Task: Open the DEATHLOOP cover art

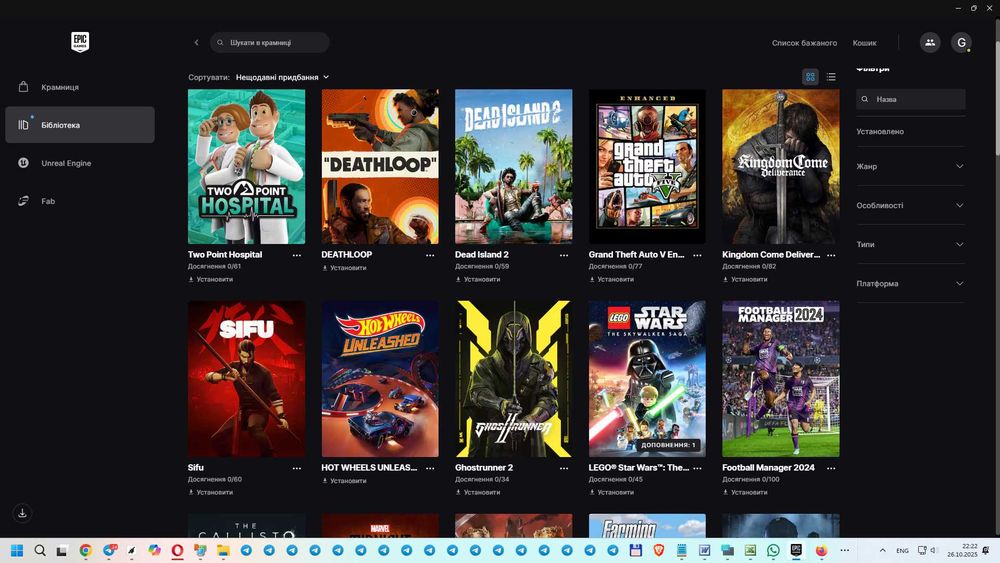Action: coord(380,166)
